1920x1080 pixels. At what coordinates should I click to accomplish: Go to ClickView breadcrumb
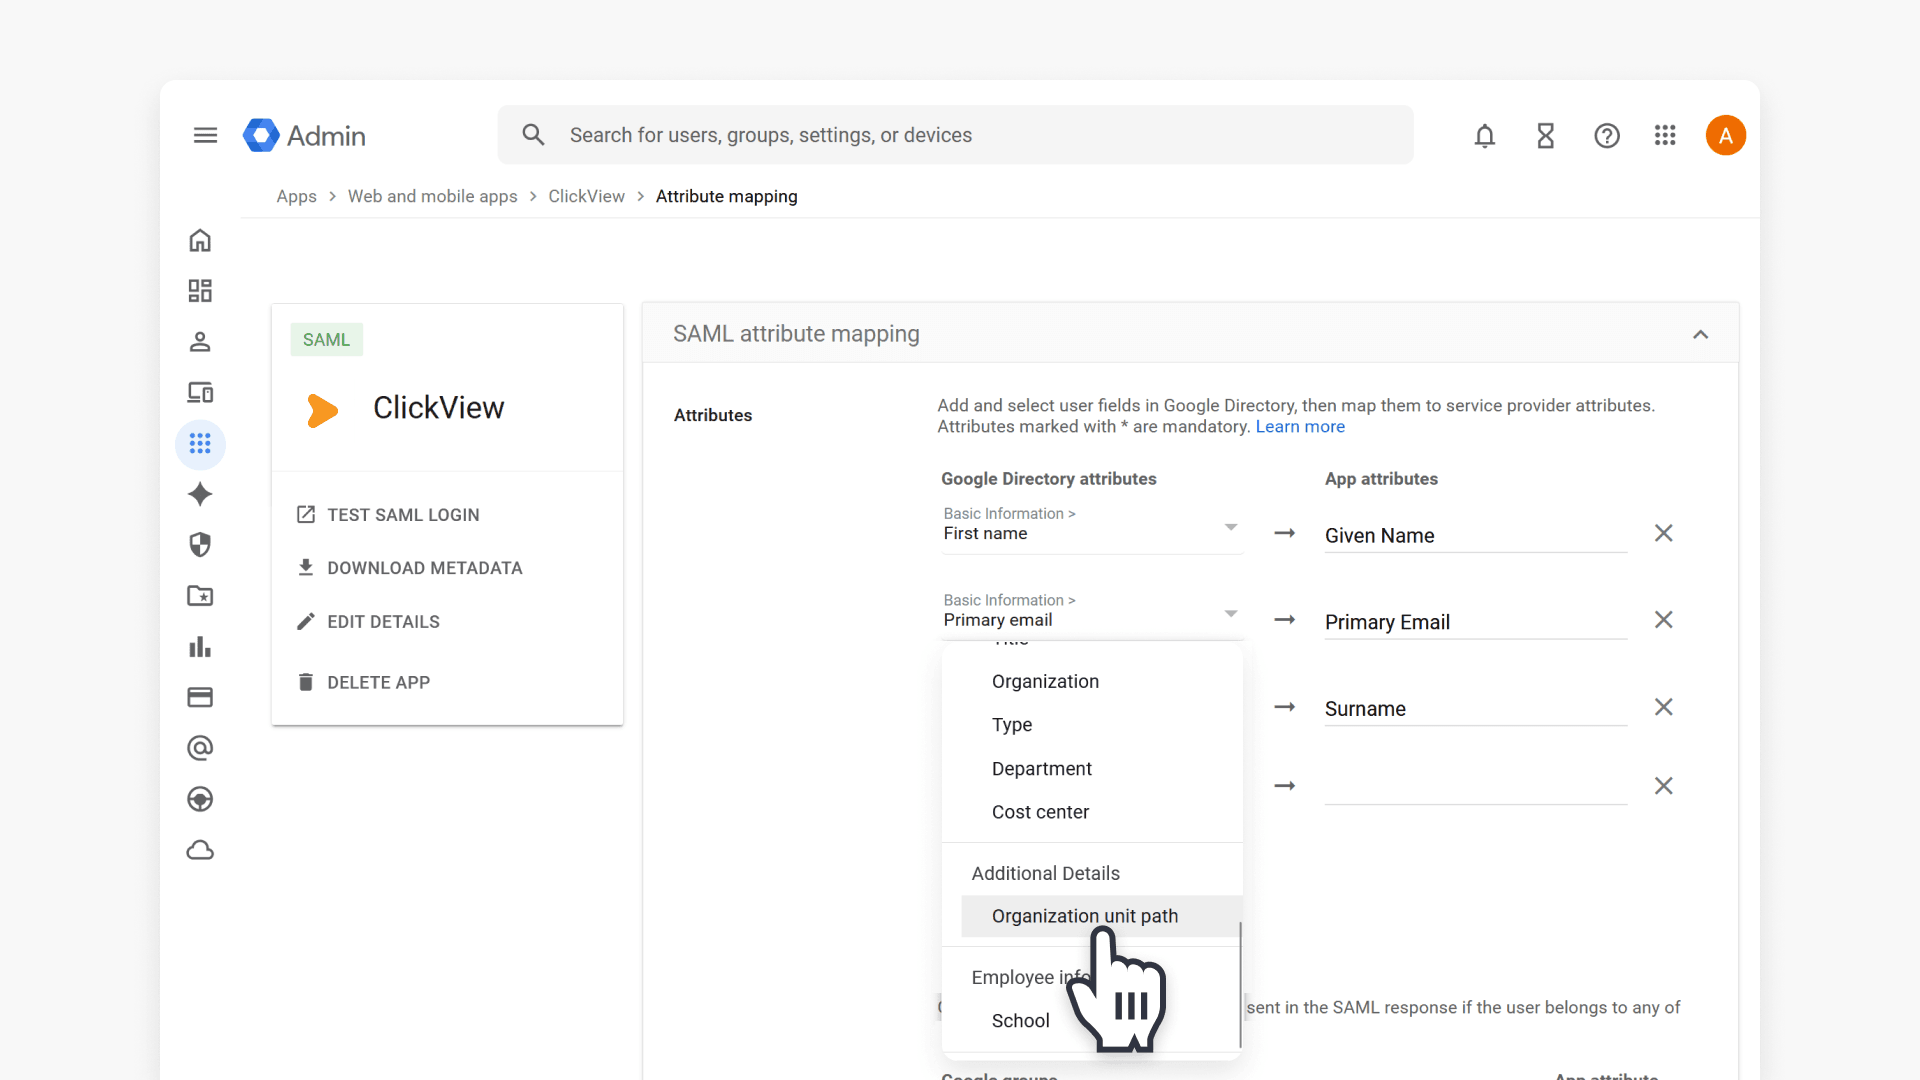point(587,196)
